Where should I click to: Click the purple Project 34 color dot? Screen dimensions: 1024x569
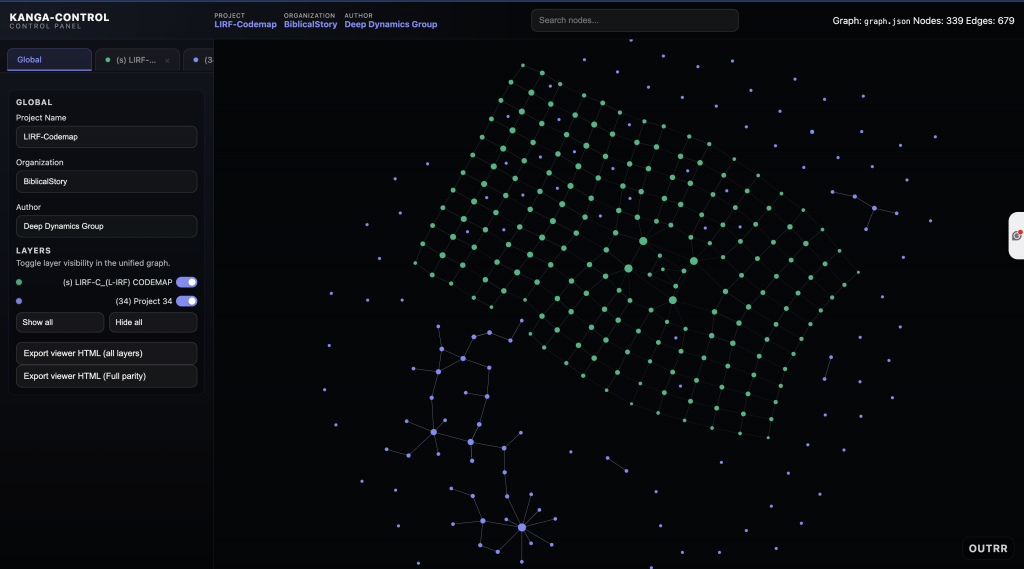click(x=19, y=301)
